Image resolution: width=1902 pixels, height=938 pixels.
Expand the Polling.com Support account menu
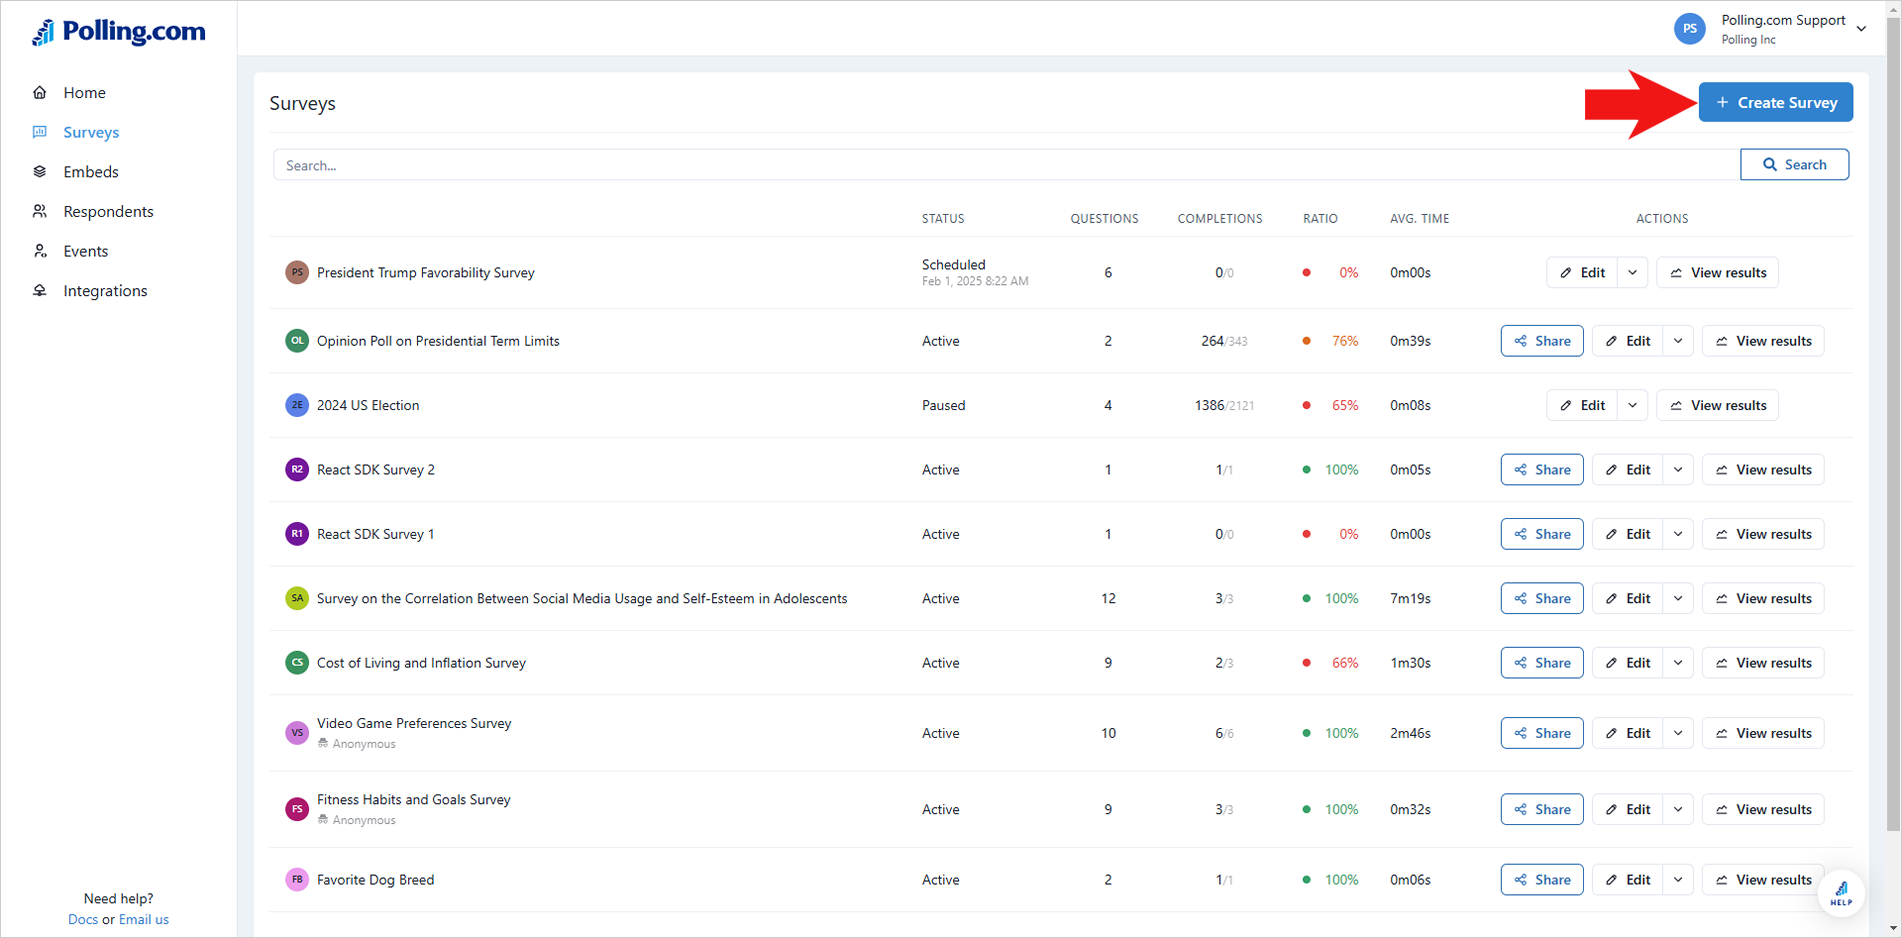(1861, 29)
